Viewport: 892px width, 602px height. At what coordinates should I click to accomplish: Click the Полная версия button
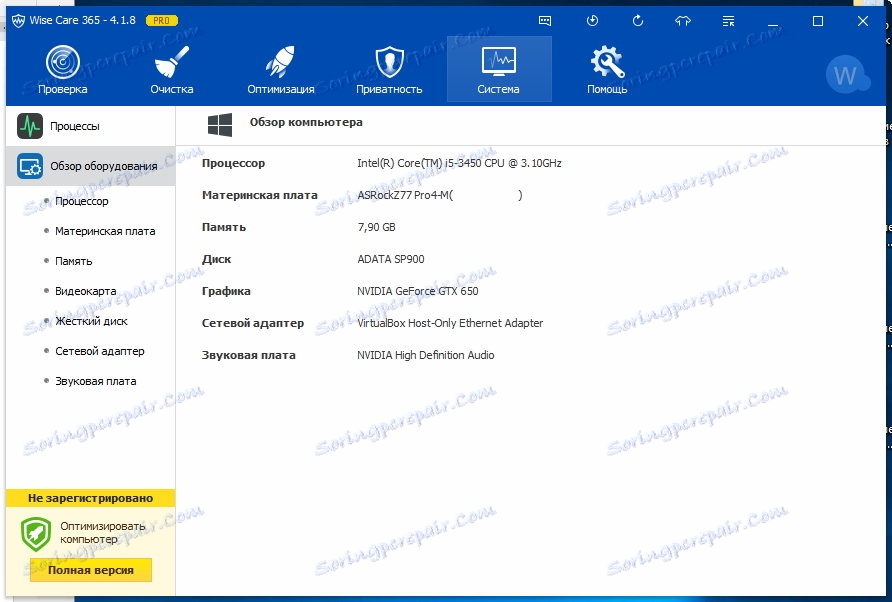(x=91, y=570)
